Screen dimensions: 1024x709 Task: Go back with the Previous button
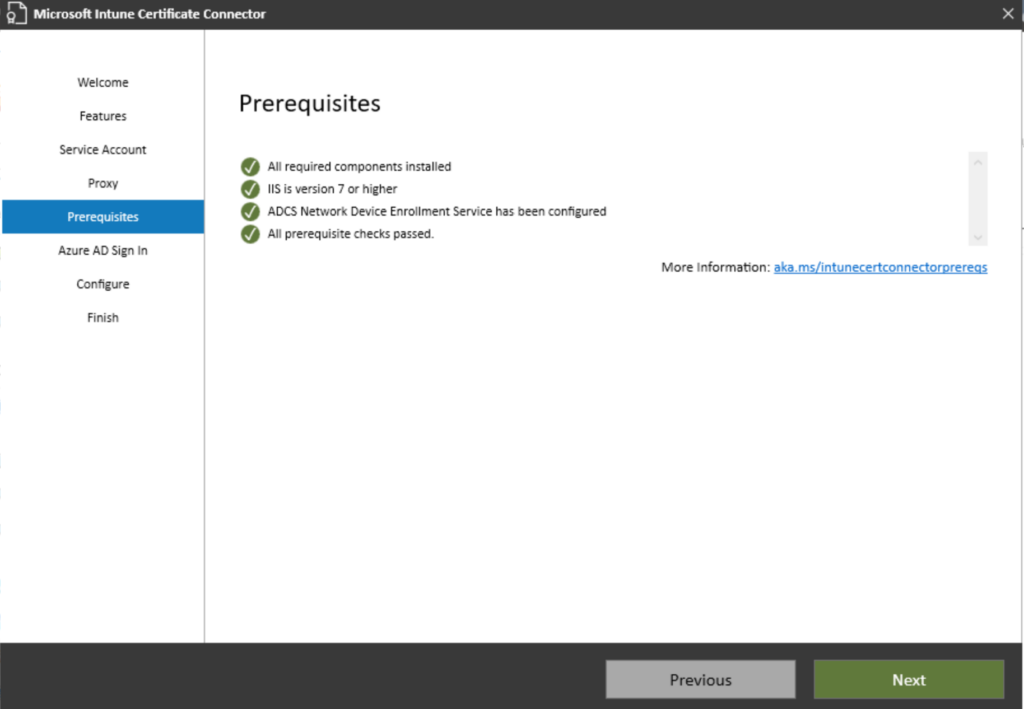pos(700,680)
